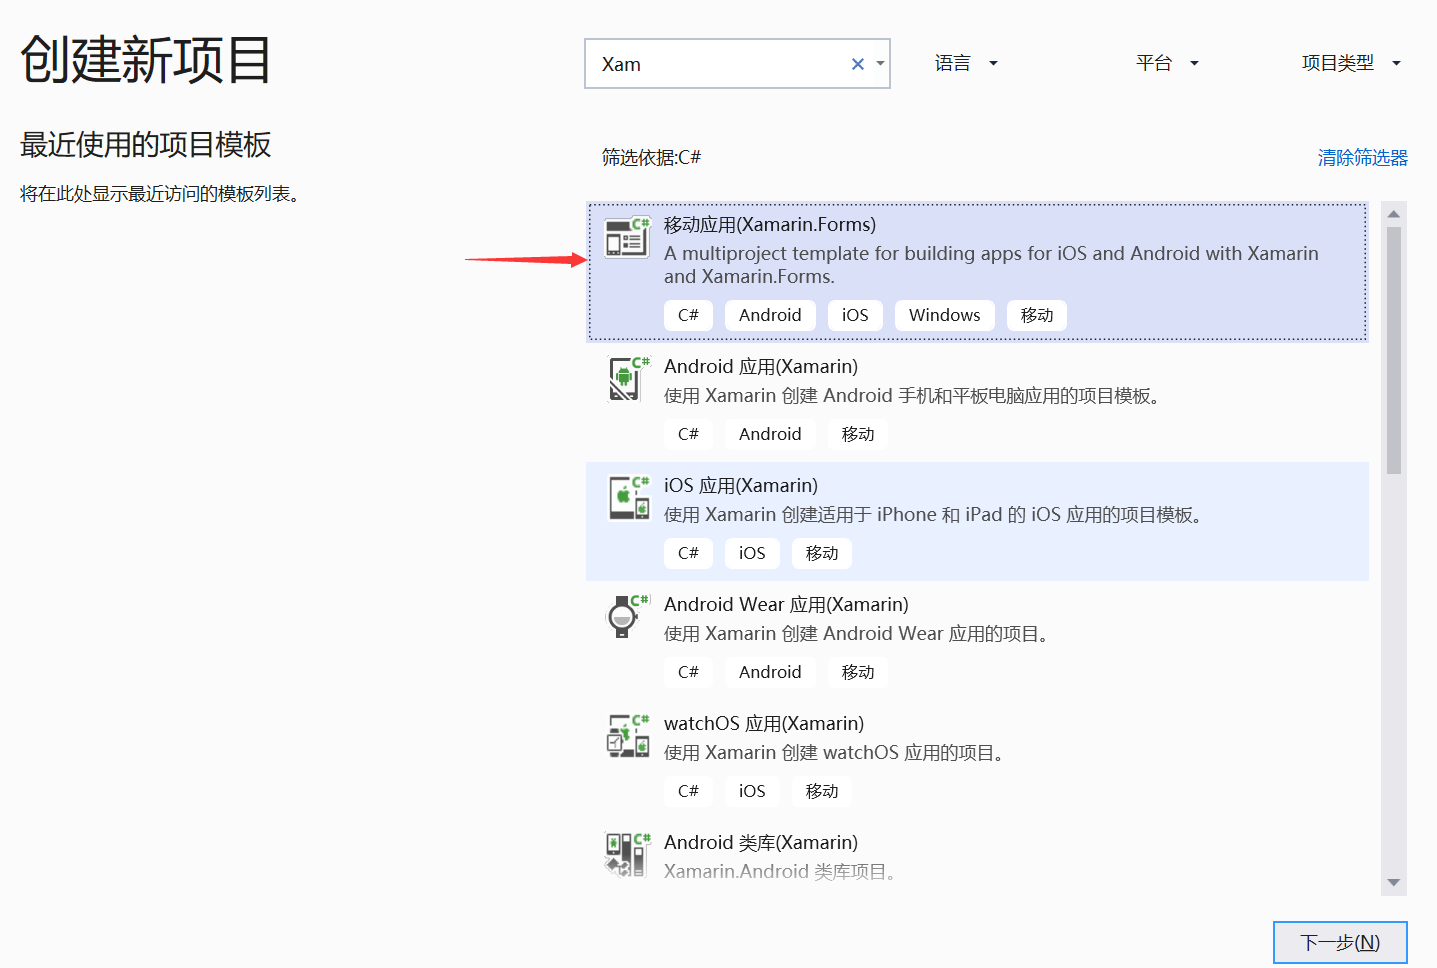Click the 筛选依据:C# filter label
The height and width of the screenshot is (968, 1437).
tap(651, 158)
